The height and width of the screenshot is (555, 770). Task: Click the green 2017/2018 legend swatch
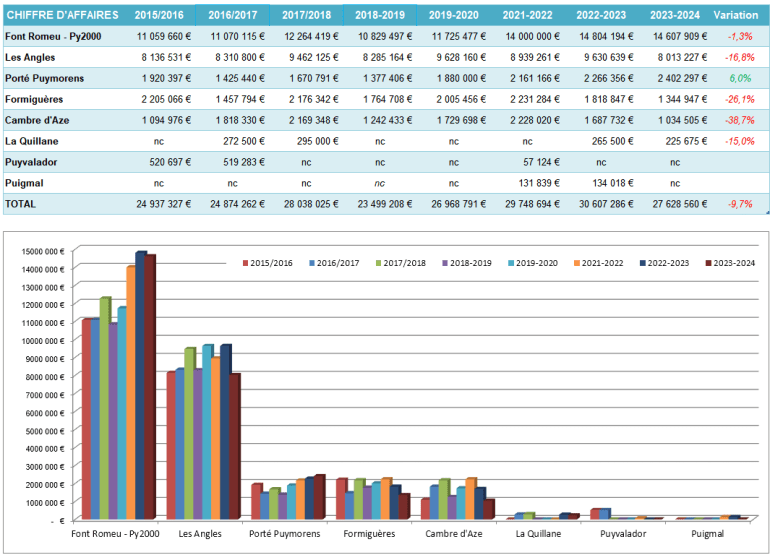tap(377, 262)
